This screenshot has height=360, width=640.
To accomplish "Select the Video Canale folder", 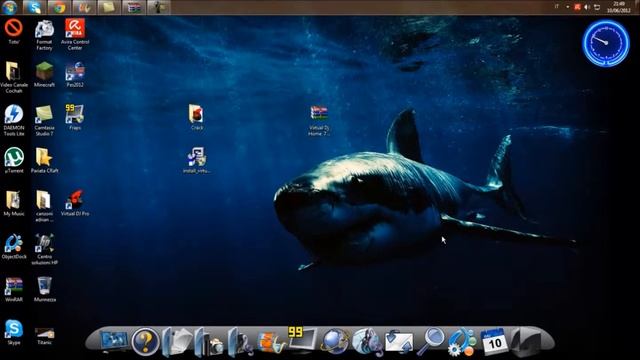I will point(13,77).
